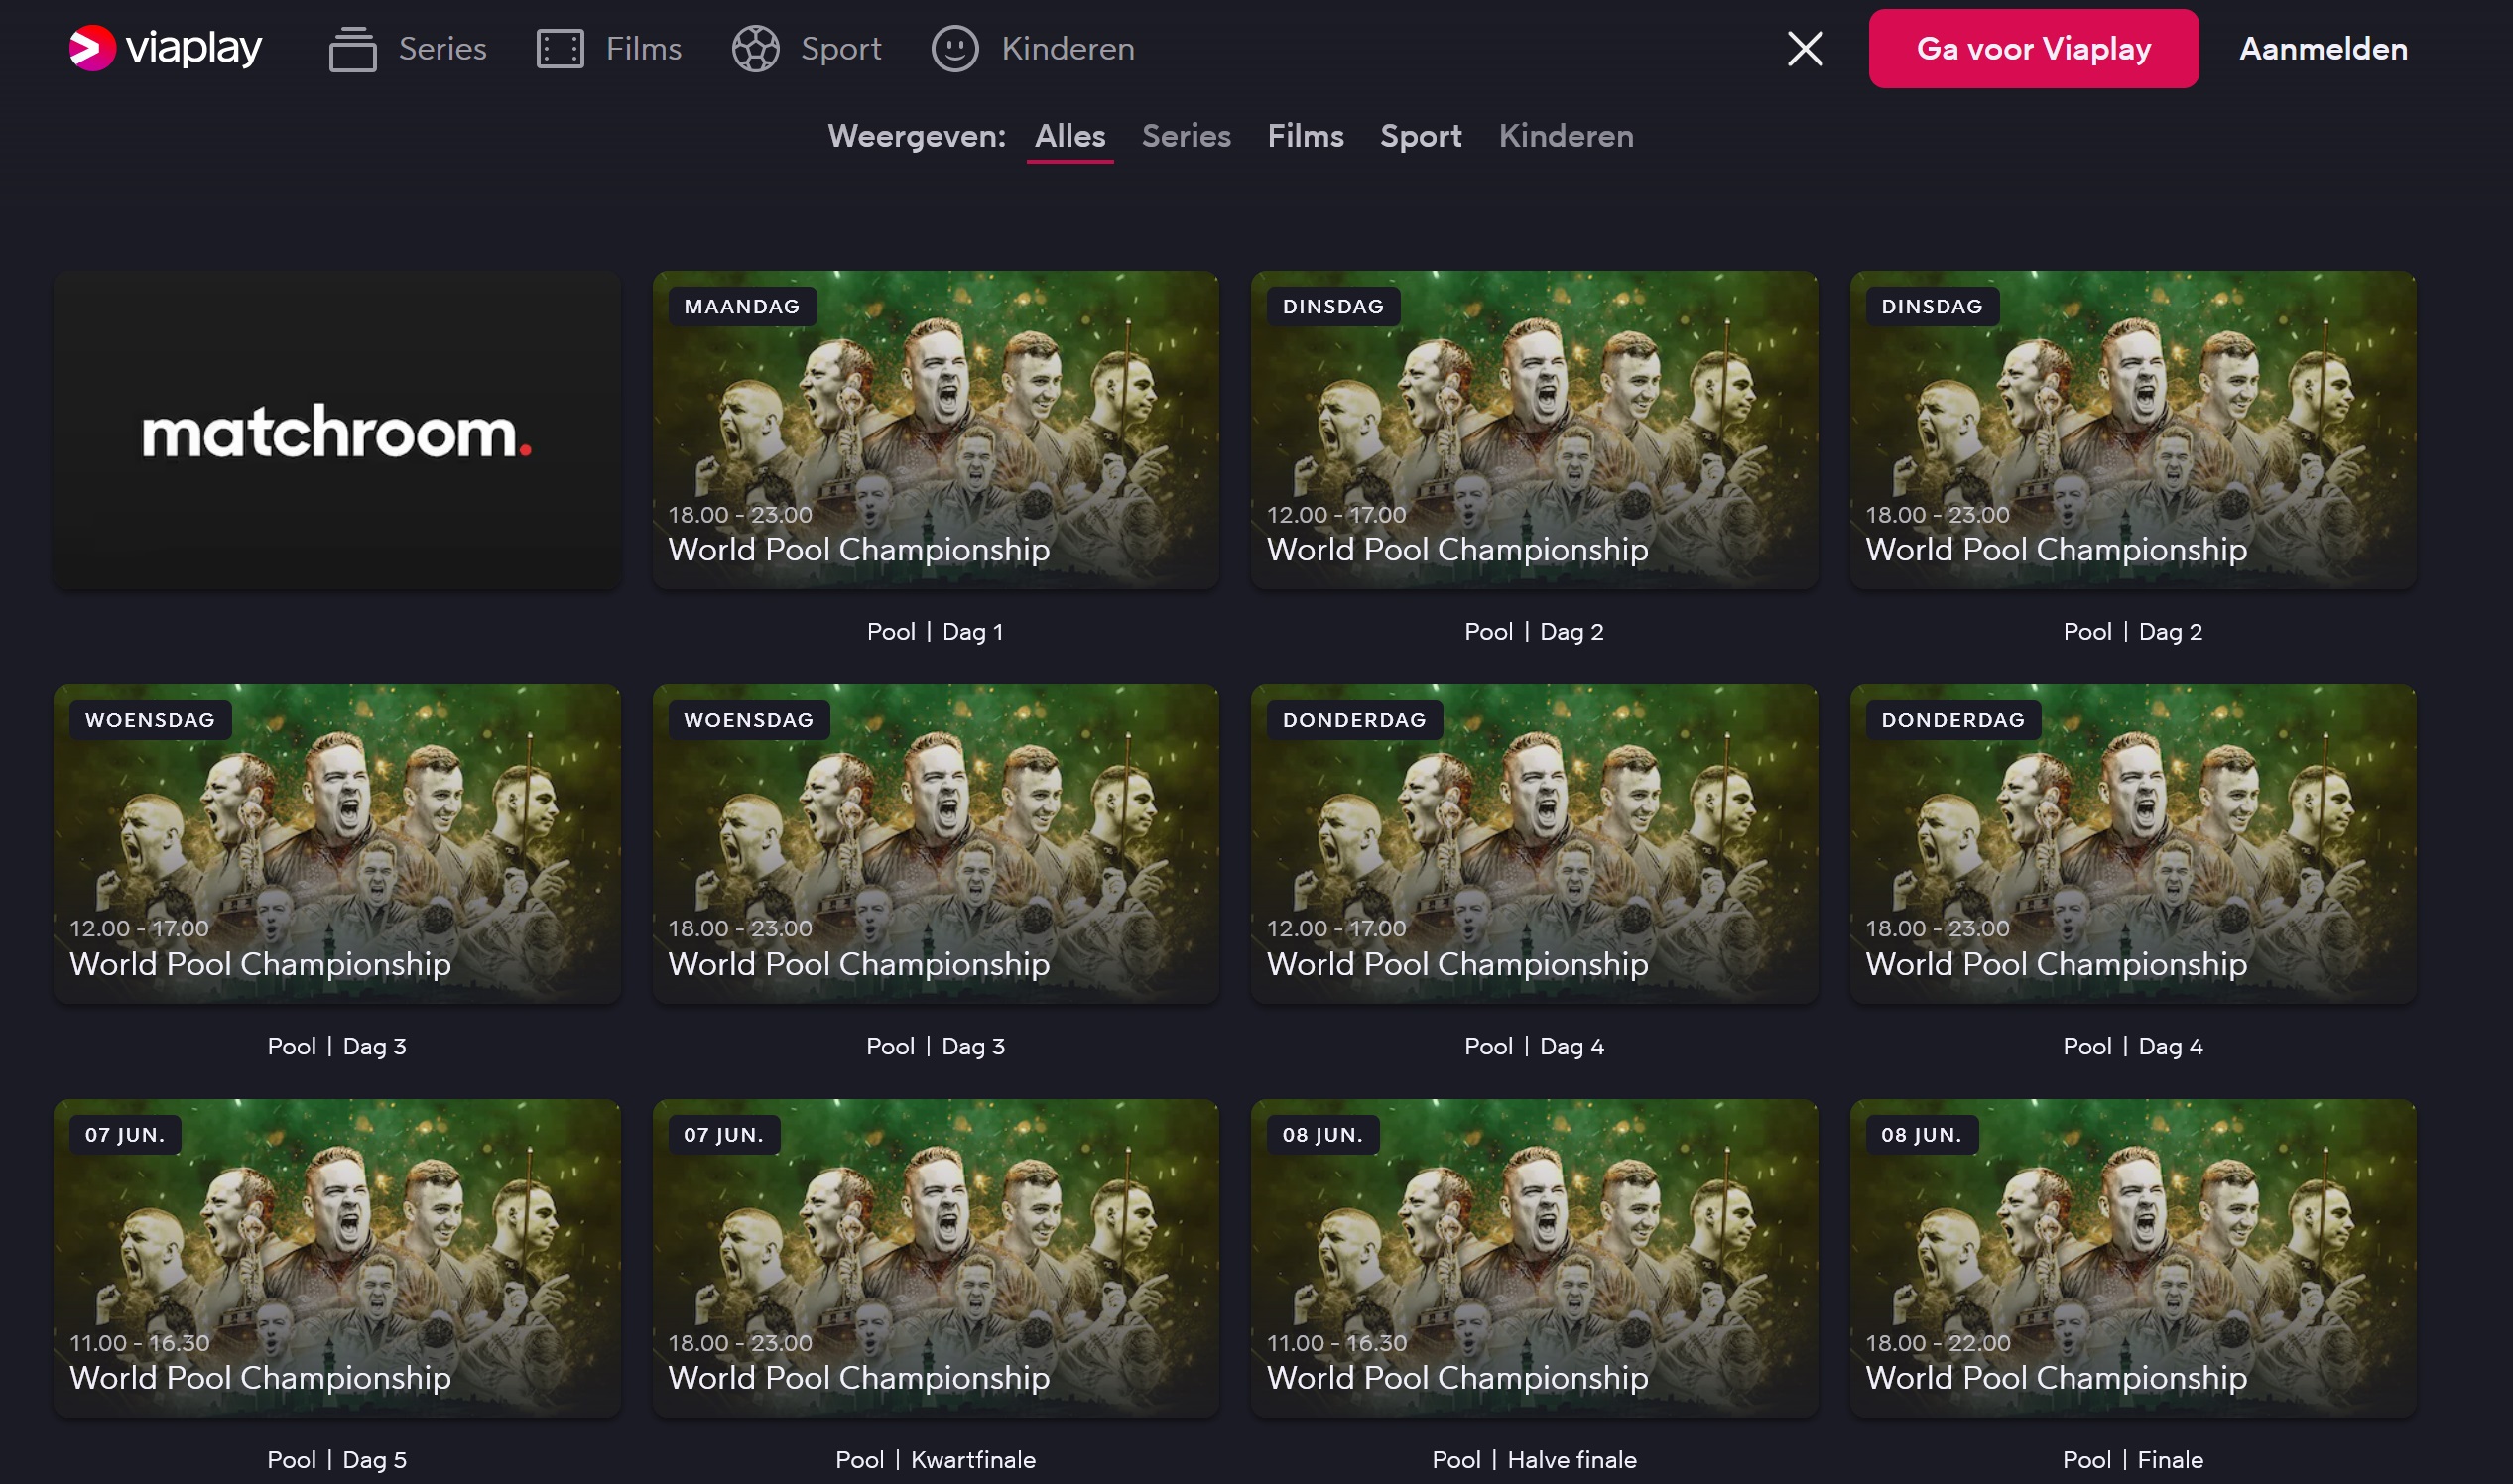Select the Alles filter tab

pos(1069,136)
